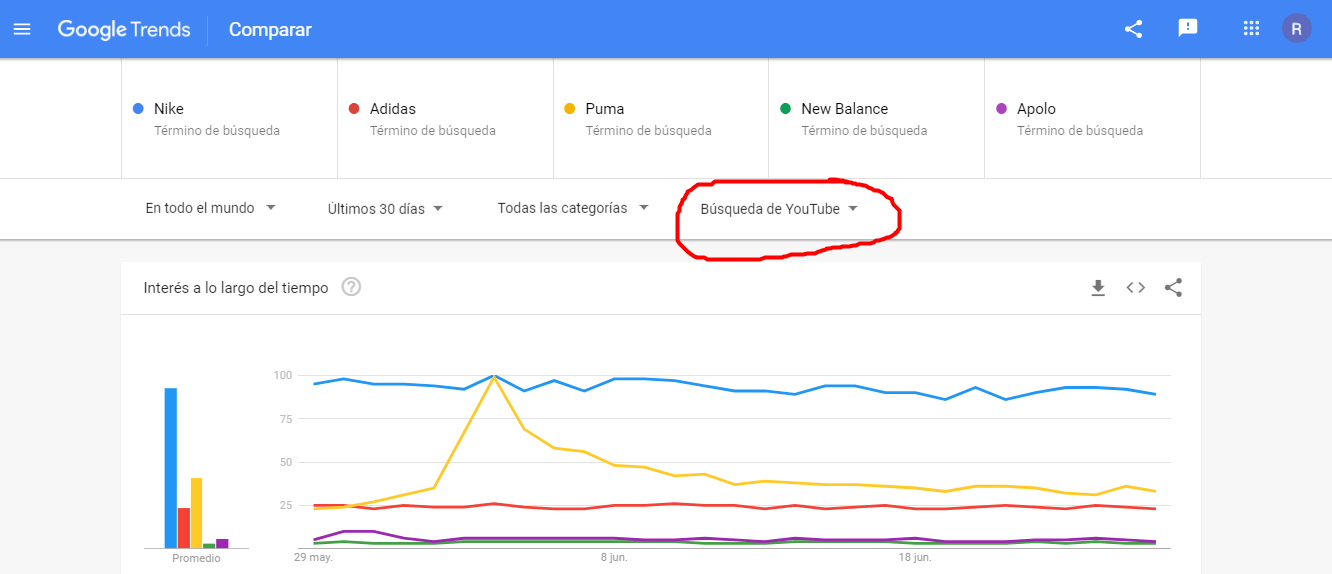Select the Nike search term
Screen dimensions: 1332x574
pos(229,118)
